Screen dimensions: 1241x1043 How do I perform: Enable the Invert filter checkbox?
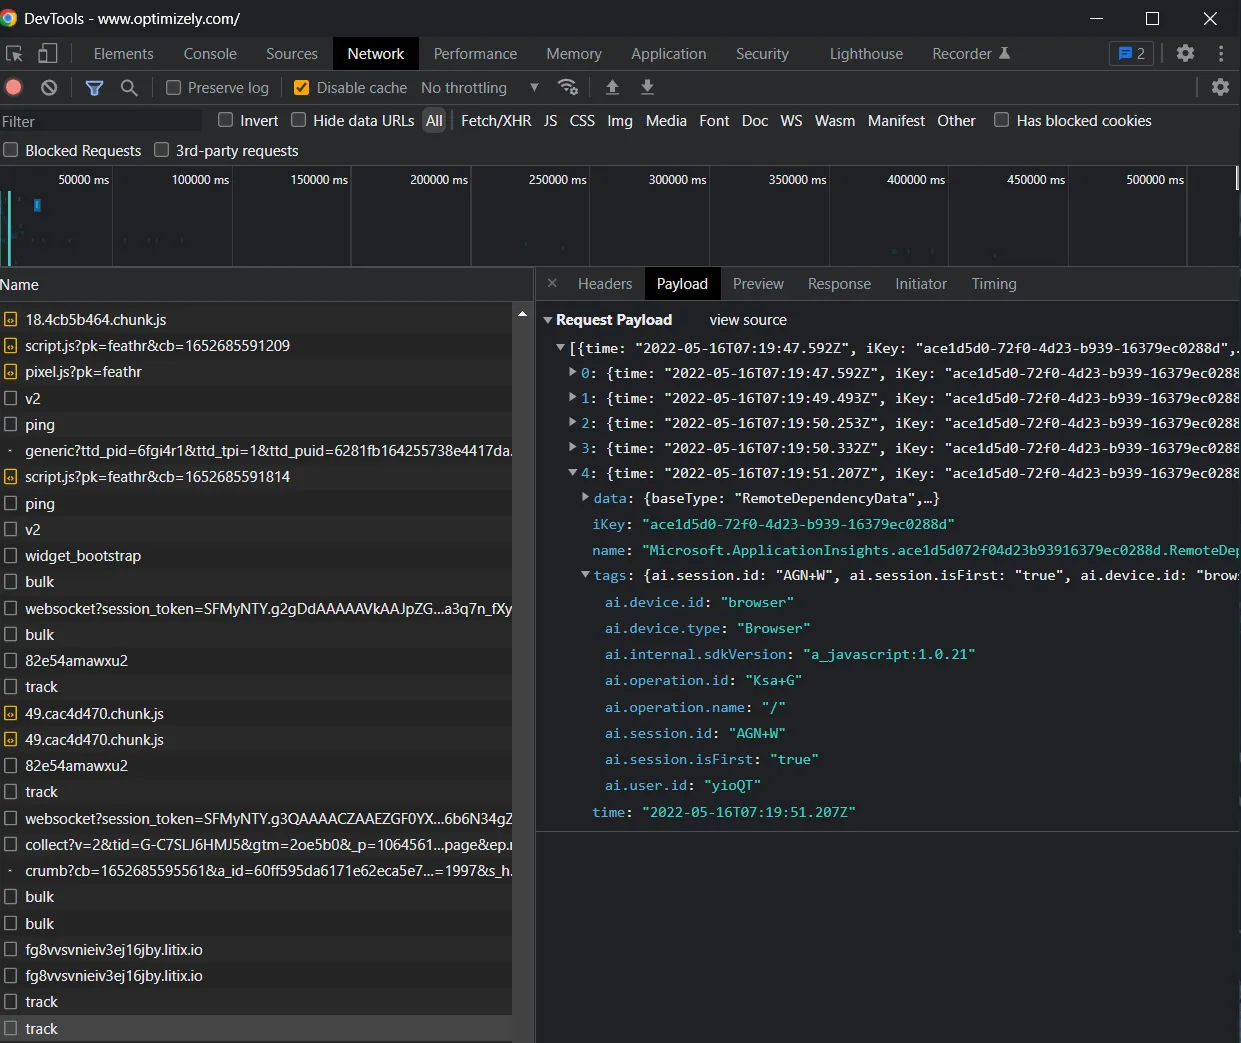point(226,120)
